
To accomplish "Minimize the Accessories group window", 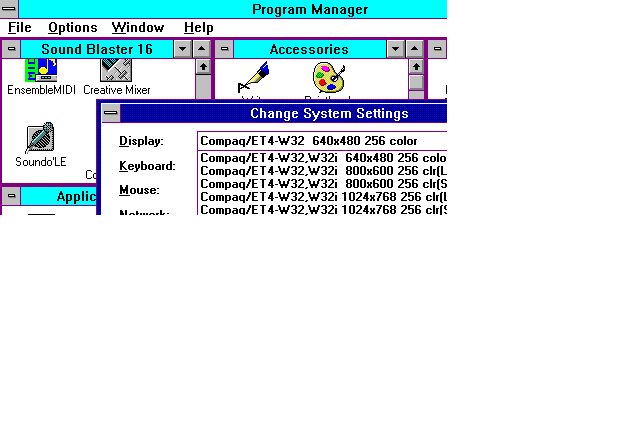I will click(x=396, y=49).
